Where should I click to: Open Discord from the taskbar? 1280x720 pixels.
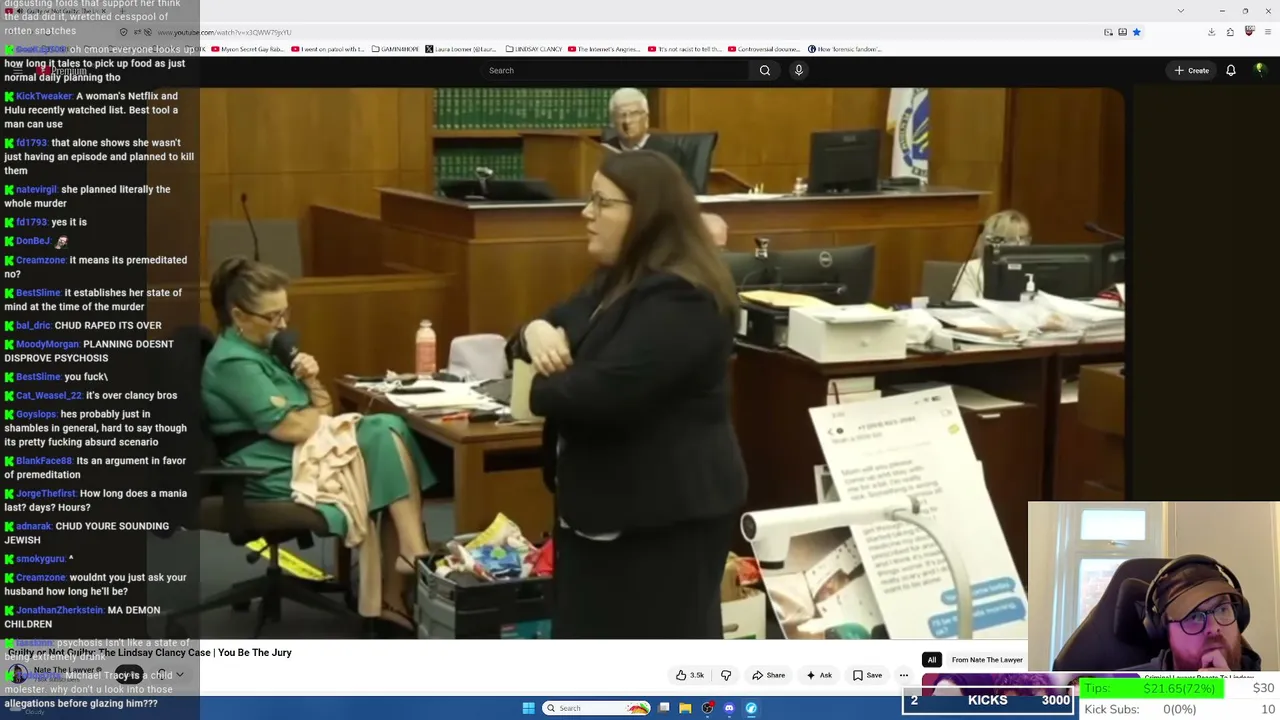point(729,708)
